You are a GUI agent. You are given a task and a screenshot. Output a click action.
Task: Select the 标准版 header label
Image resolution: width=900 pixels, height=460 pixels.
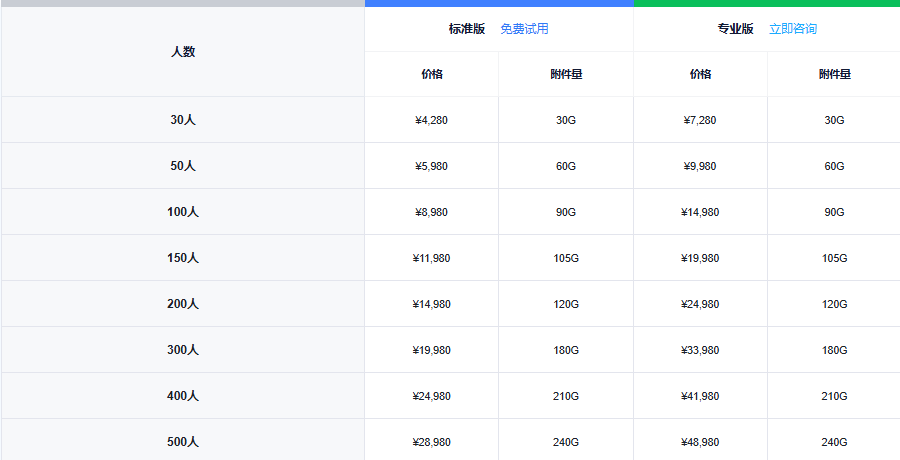(x=467, y=29)
